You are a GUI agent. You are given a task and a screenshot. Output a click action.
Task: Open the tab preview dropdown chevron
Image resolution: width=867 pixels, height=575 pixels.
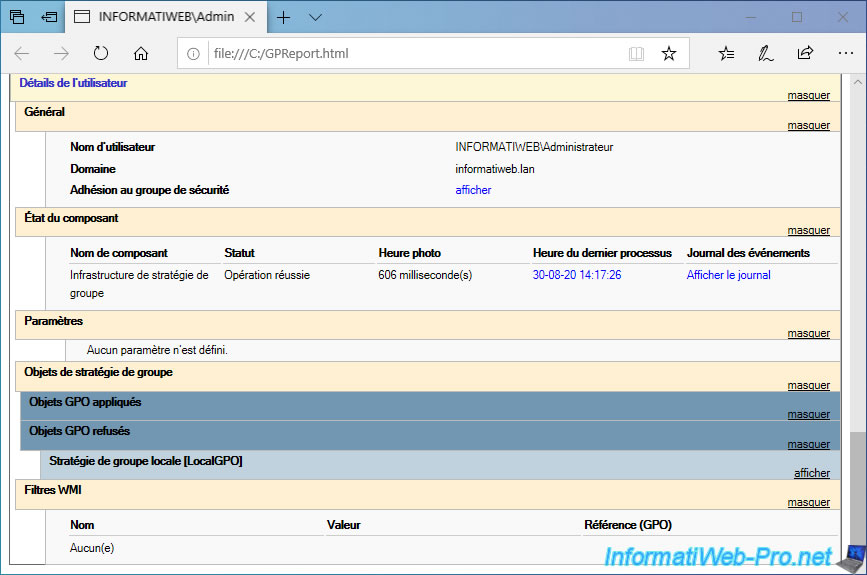(315, 17)
